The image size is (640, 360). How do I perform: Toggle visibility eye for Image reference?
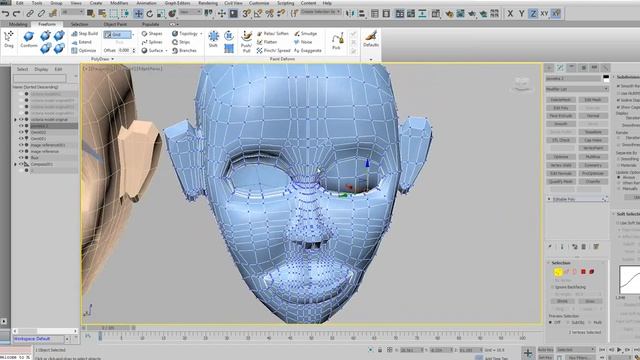coord(21,151)
